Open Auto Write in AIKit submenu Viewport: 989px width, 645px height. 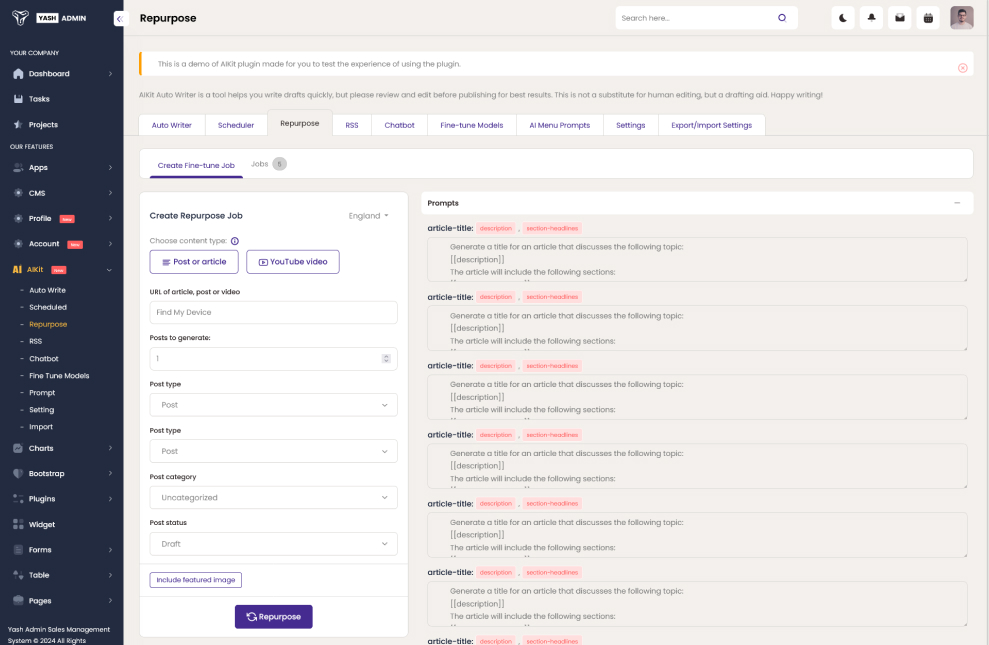(x=47, y=290)
